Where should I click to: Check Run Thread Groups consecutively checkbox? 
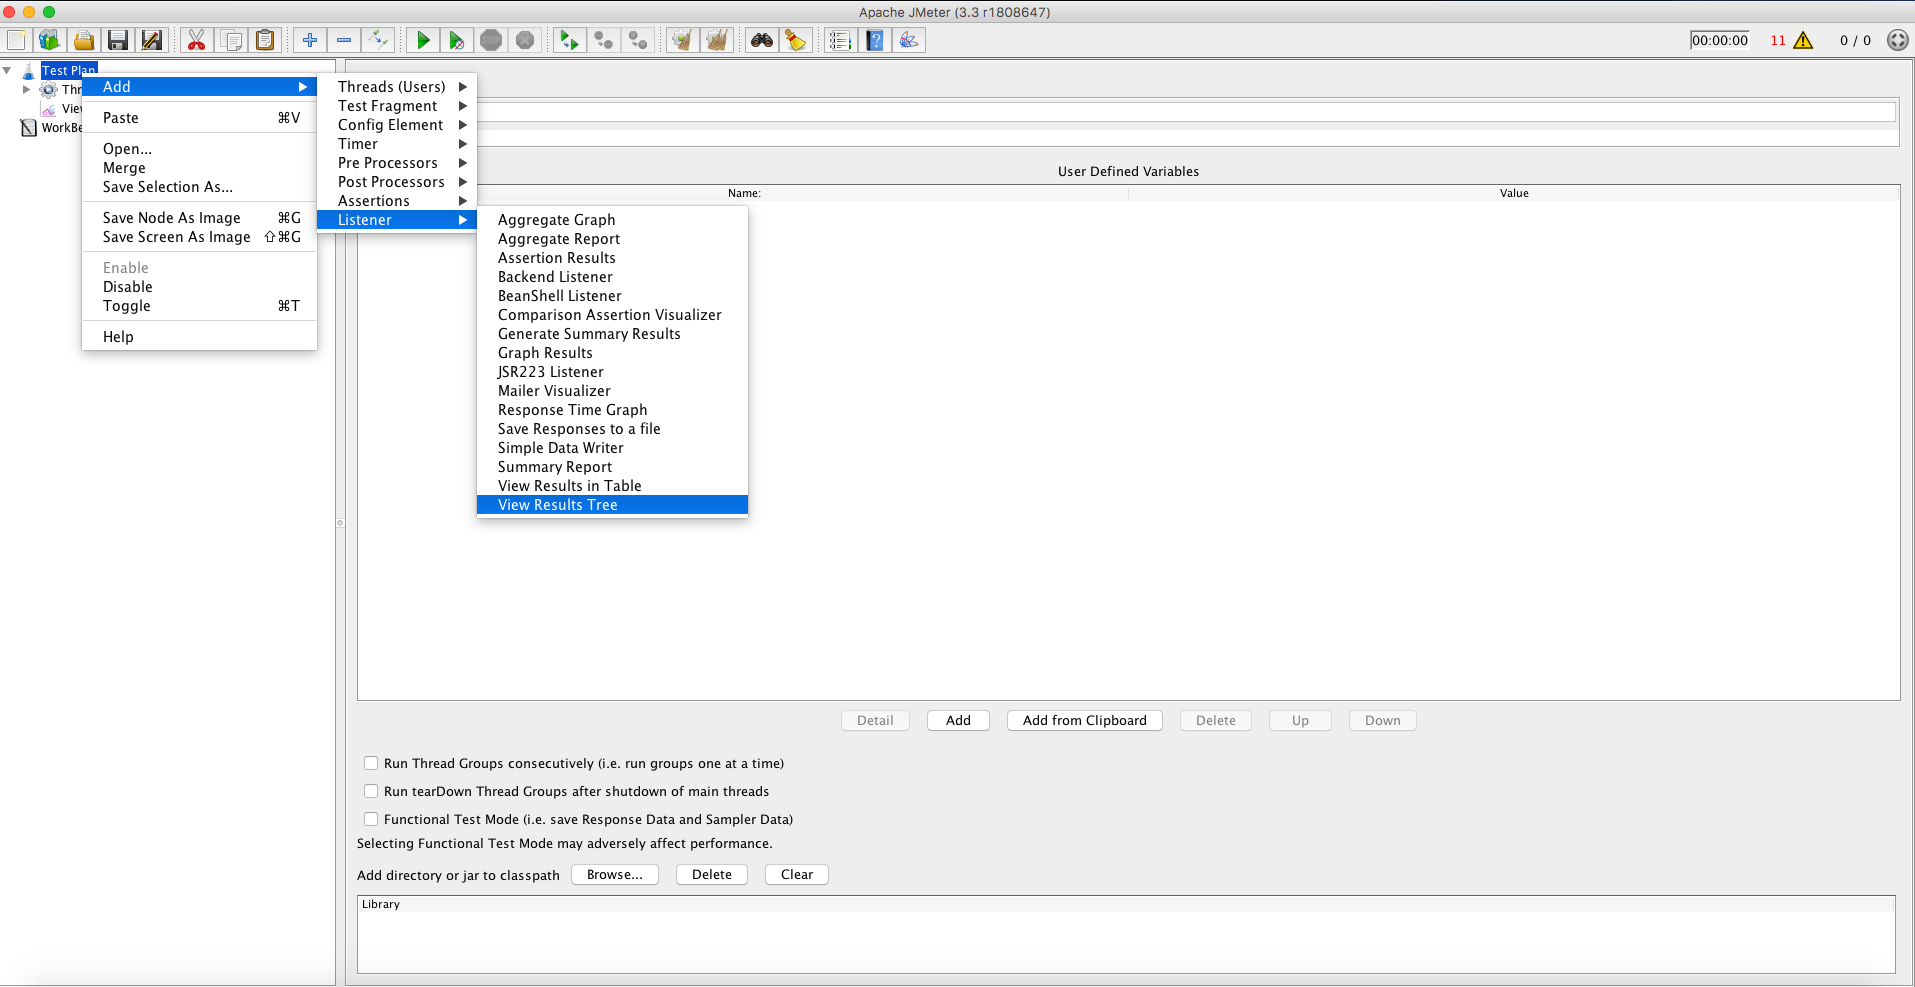[x=371, y=763]
